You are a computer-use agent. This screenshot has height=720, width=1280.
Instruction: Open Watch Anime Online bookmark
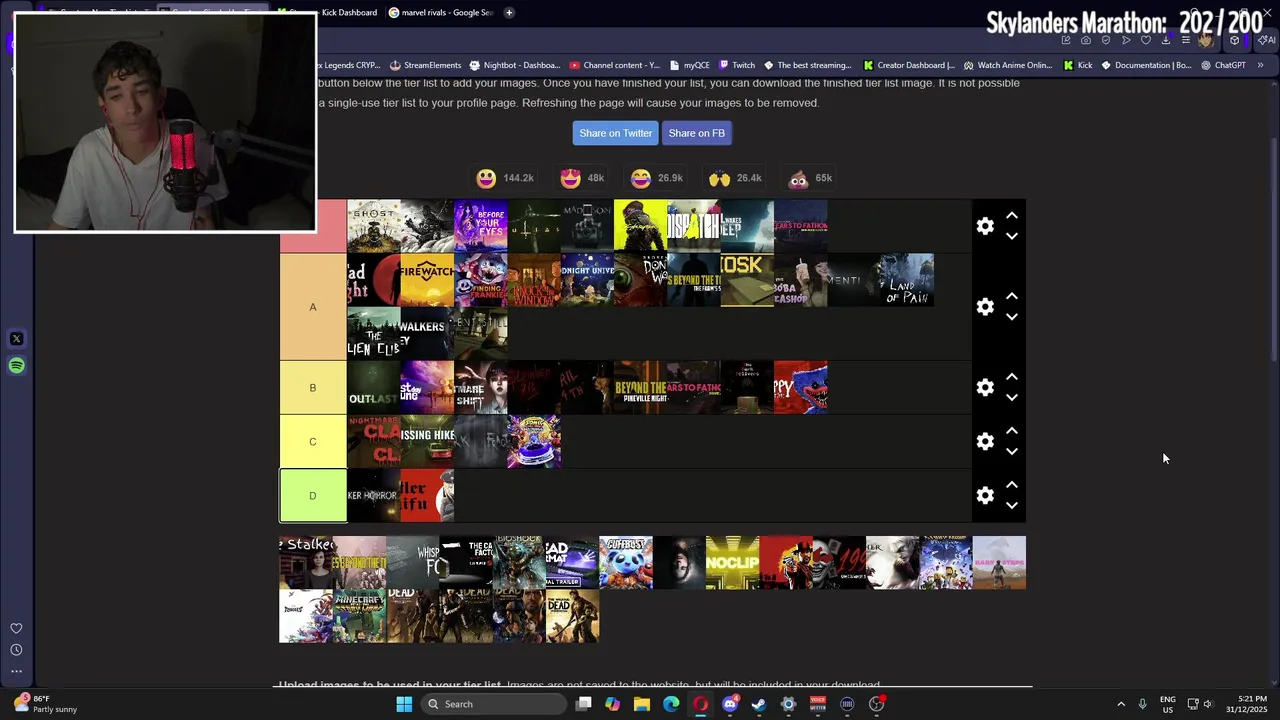tap(1007, 65)
